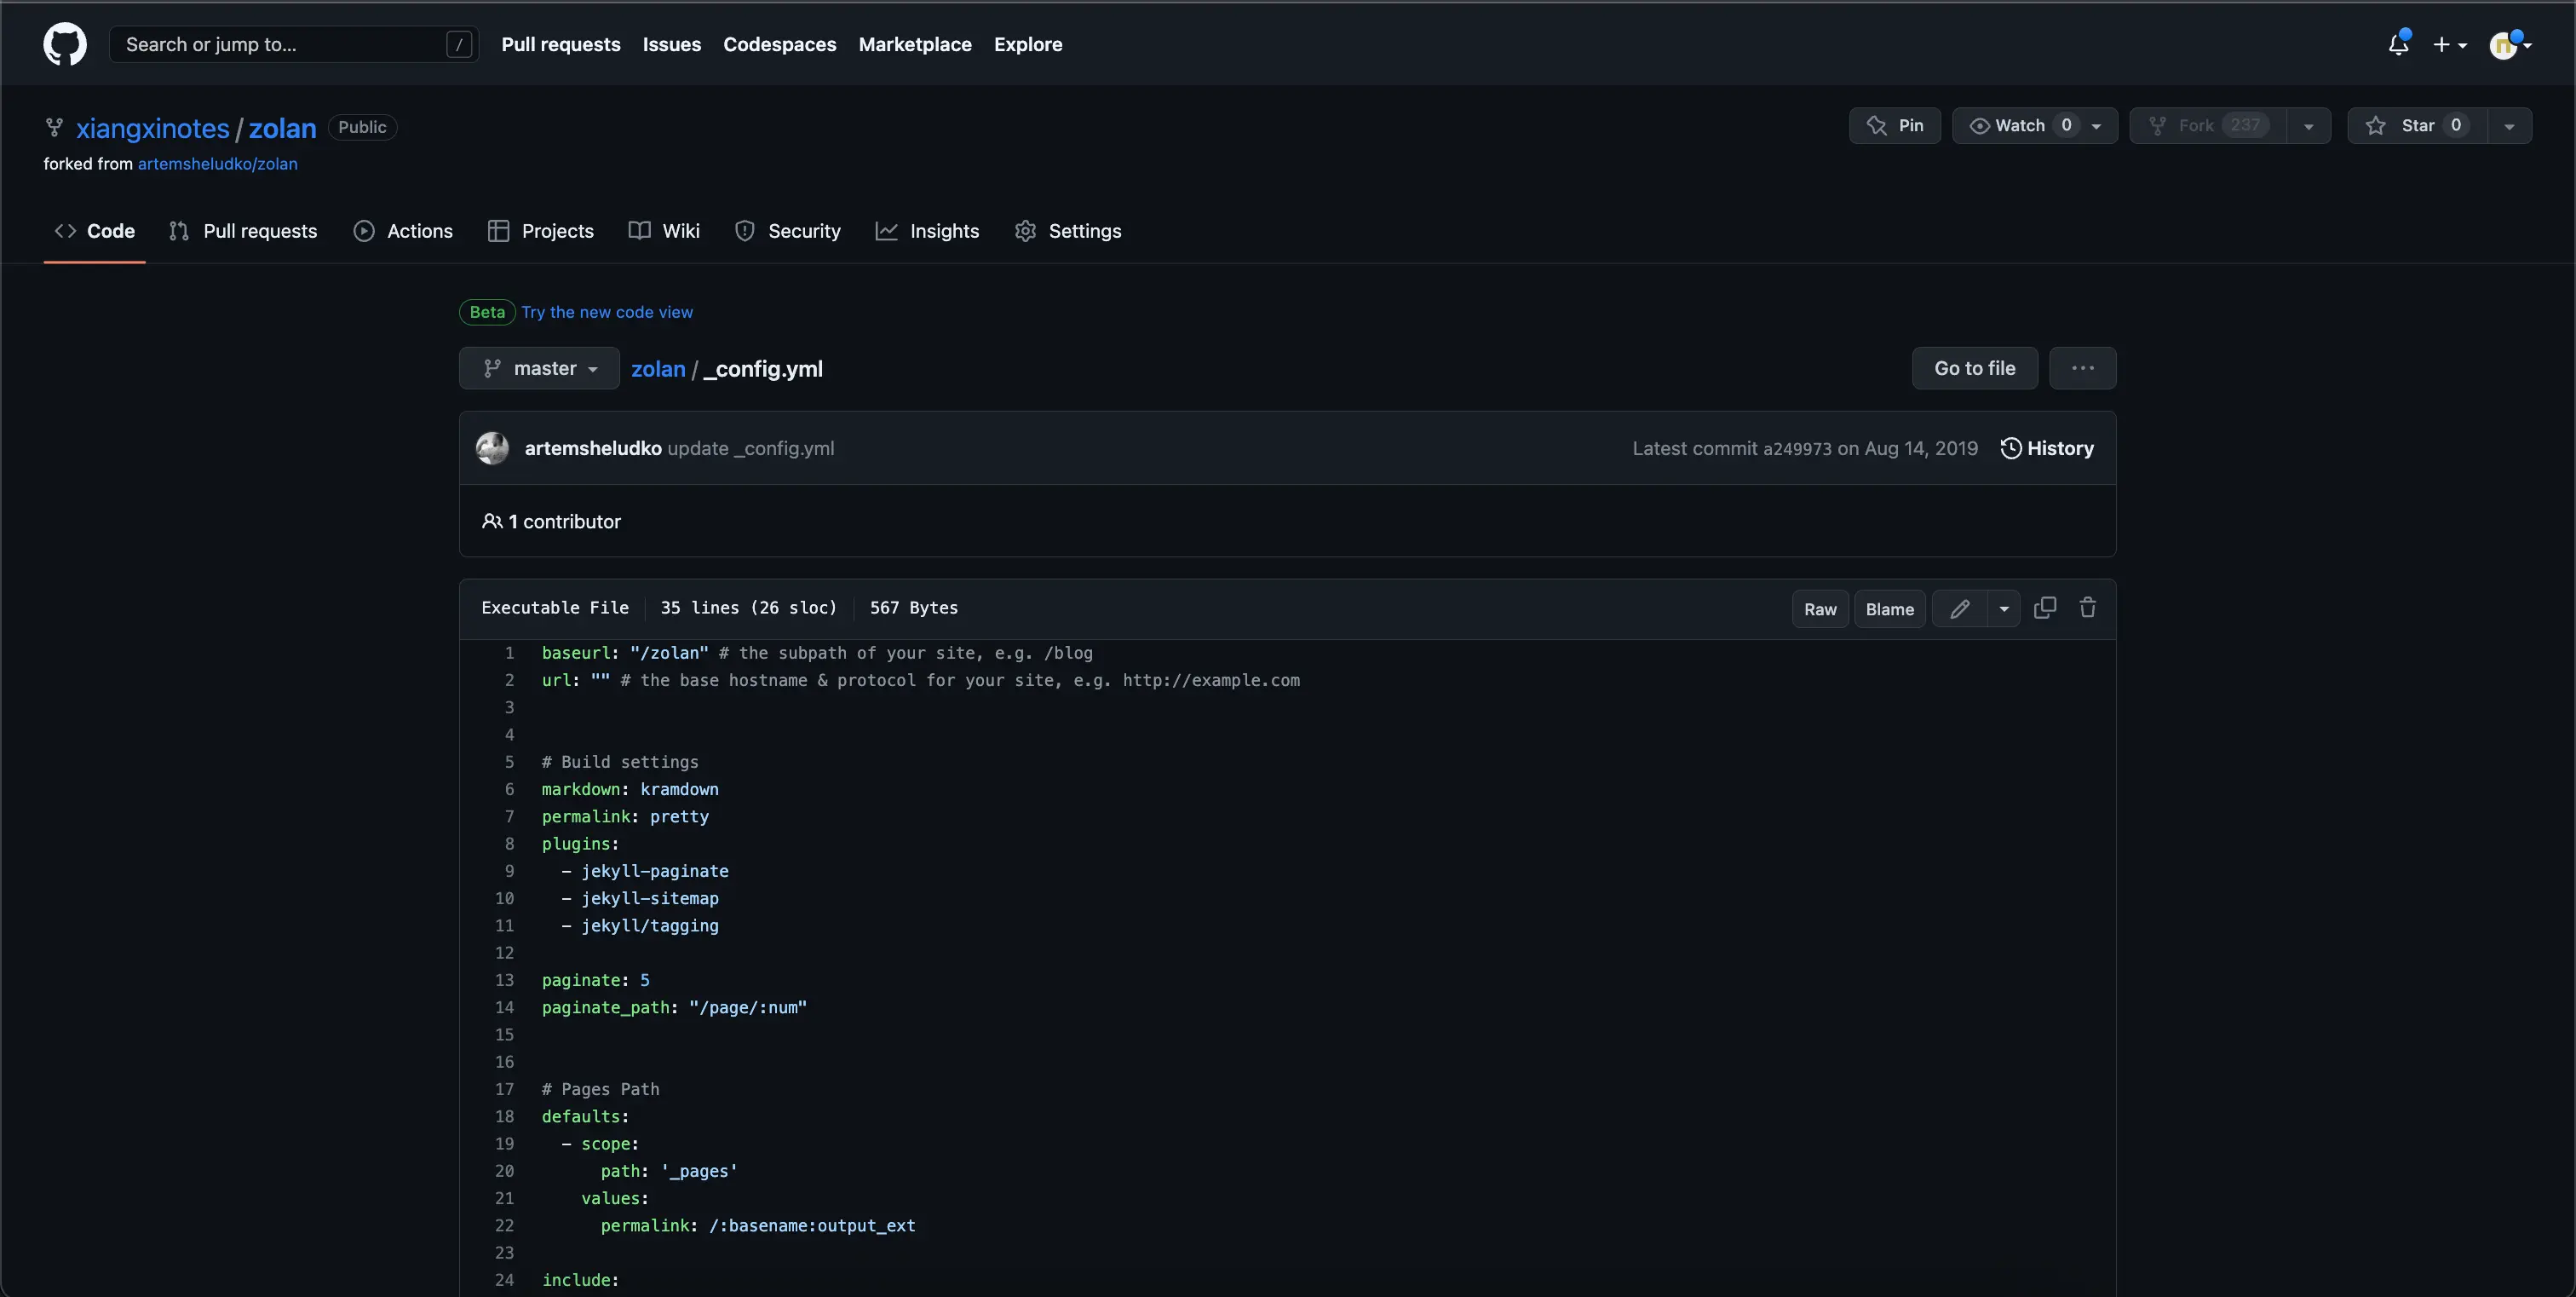
Task: Edit this file with pencil icon
Action: point(1959,609)
